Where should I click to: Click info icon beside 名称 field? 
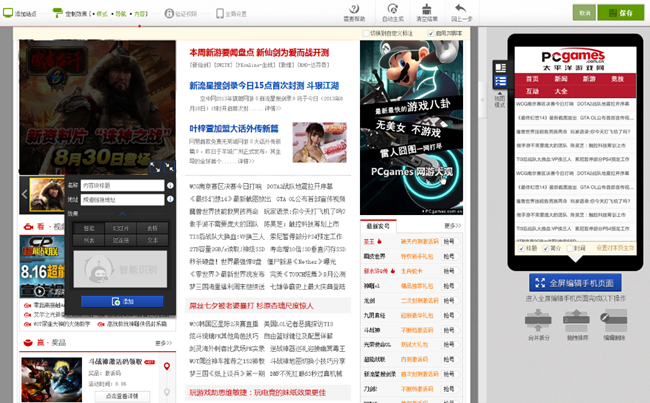(170, 186)
